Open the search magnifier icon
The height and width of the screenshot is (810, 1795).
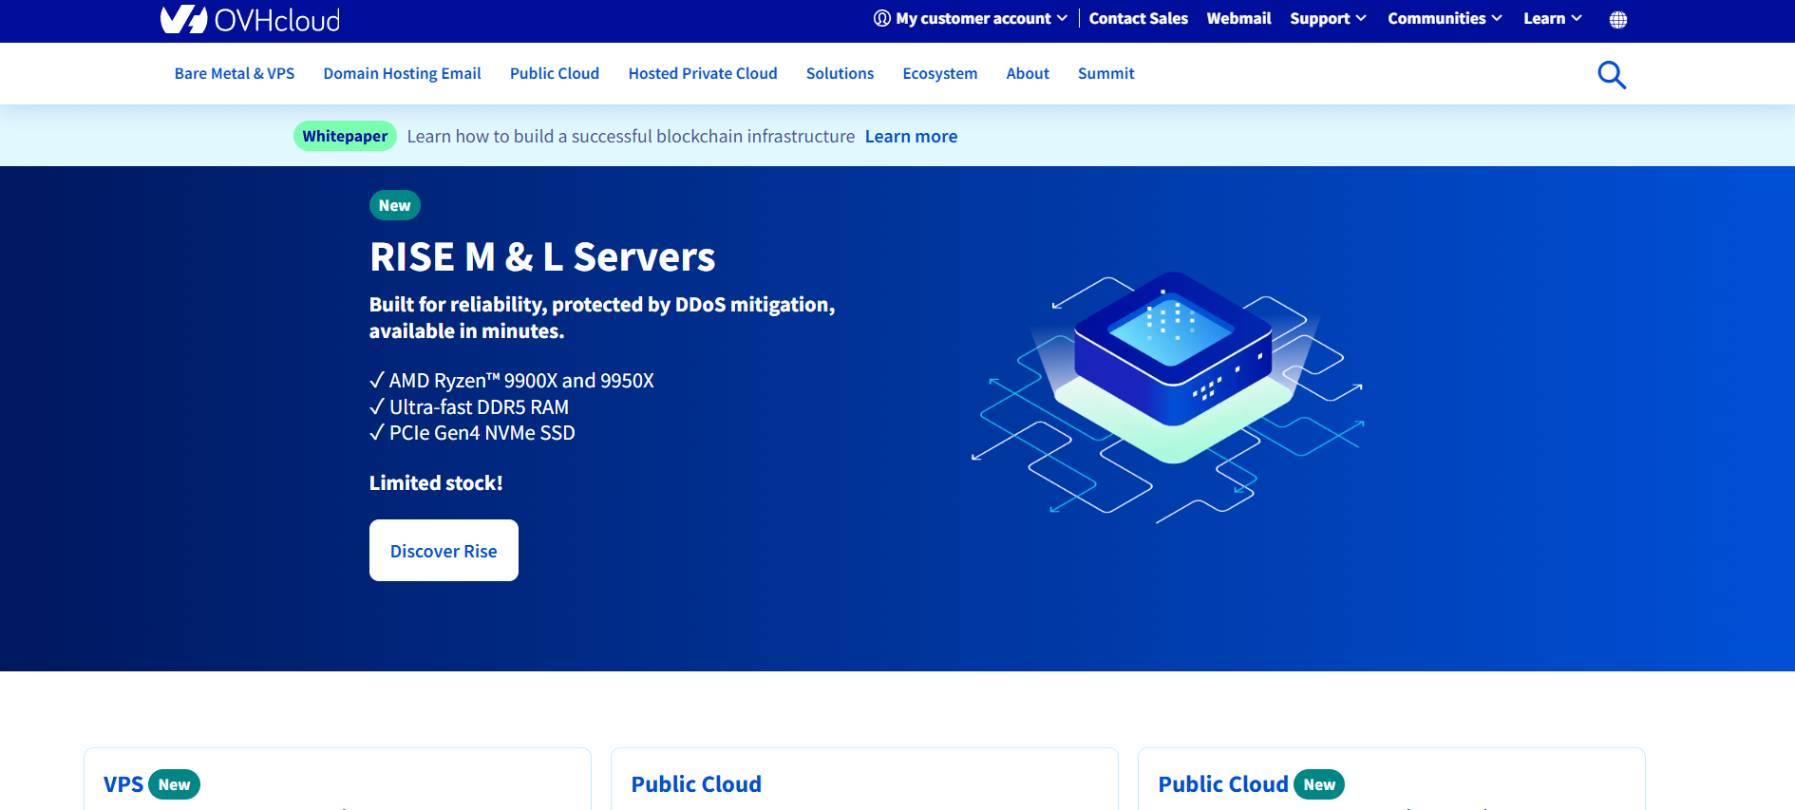(x=1611, y=75)
